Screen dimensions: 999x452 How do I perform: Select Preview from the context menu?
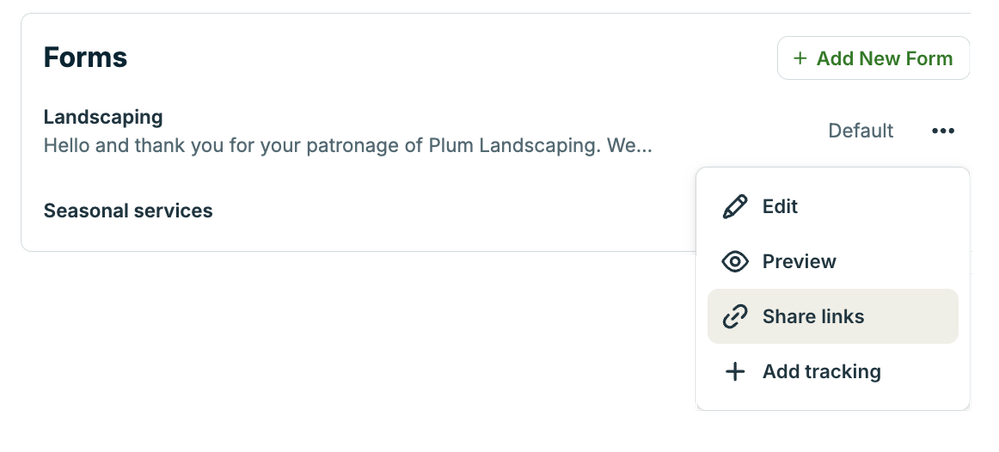(799, 262)
